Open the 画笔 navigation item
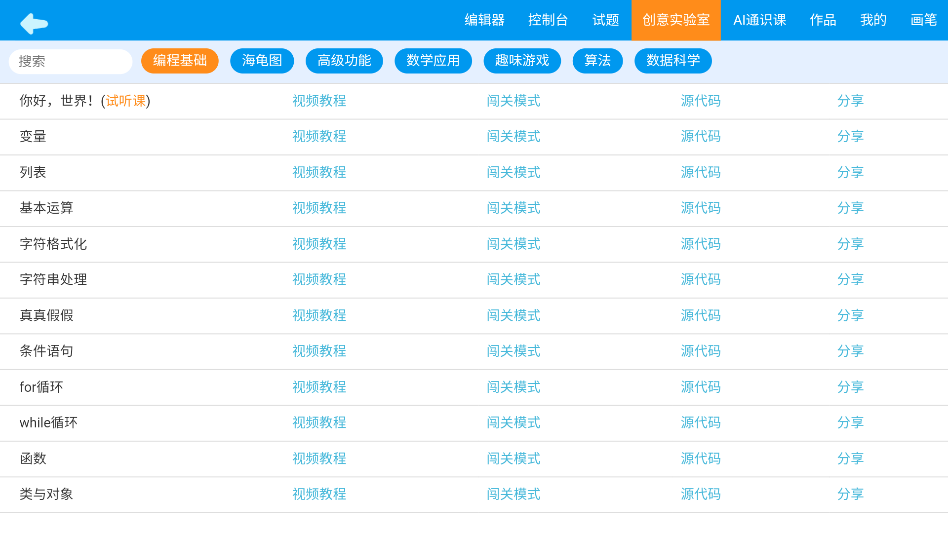Image resolution: width=948 pixels, height=533 pixels. (x=923, y=20)
